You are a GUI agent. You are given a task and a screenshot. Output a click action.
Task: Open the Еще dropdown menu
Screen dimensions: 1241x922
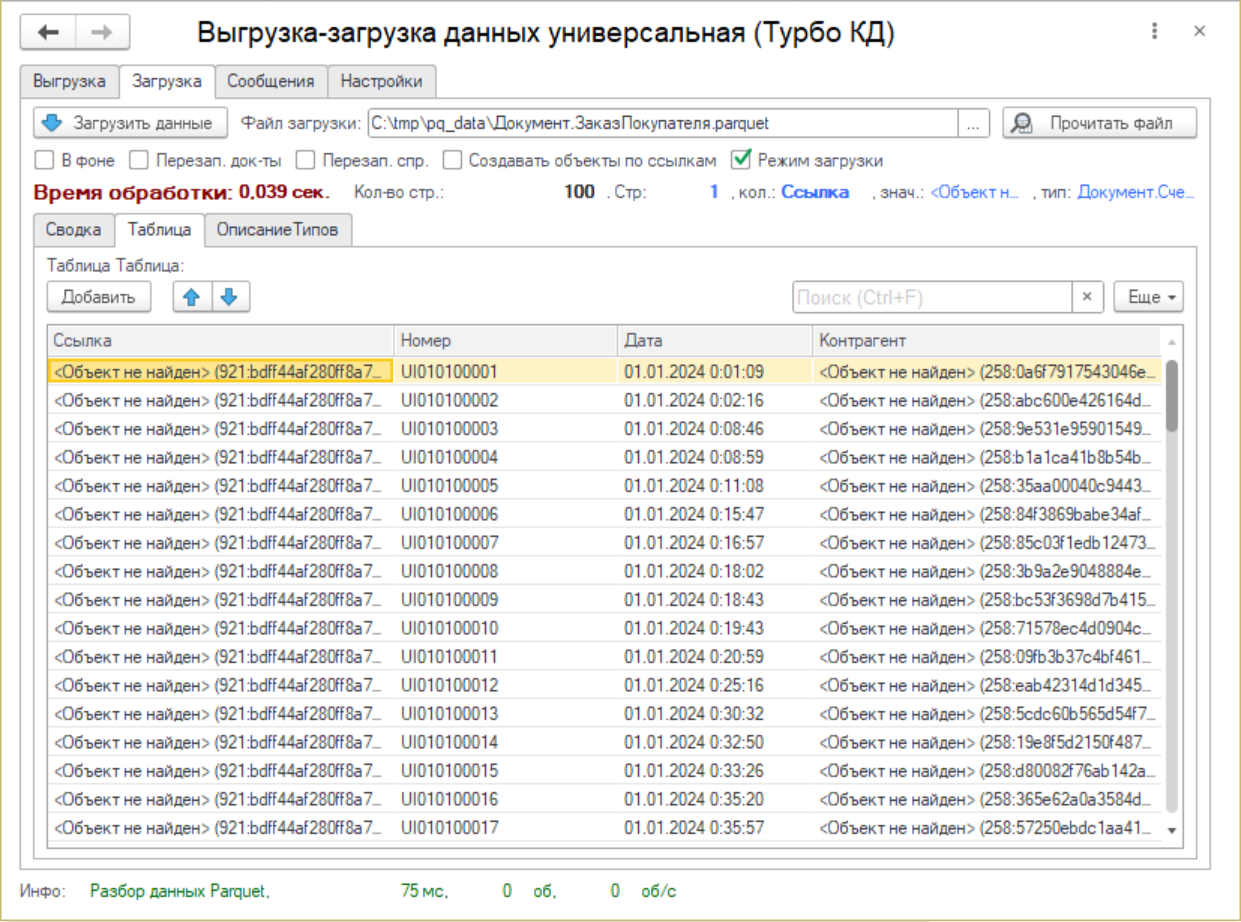1148,296
